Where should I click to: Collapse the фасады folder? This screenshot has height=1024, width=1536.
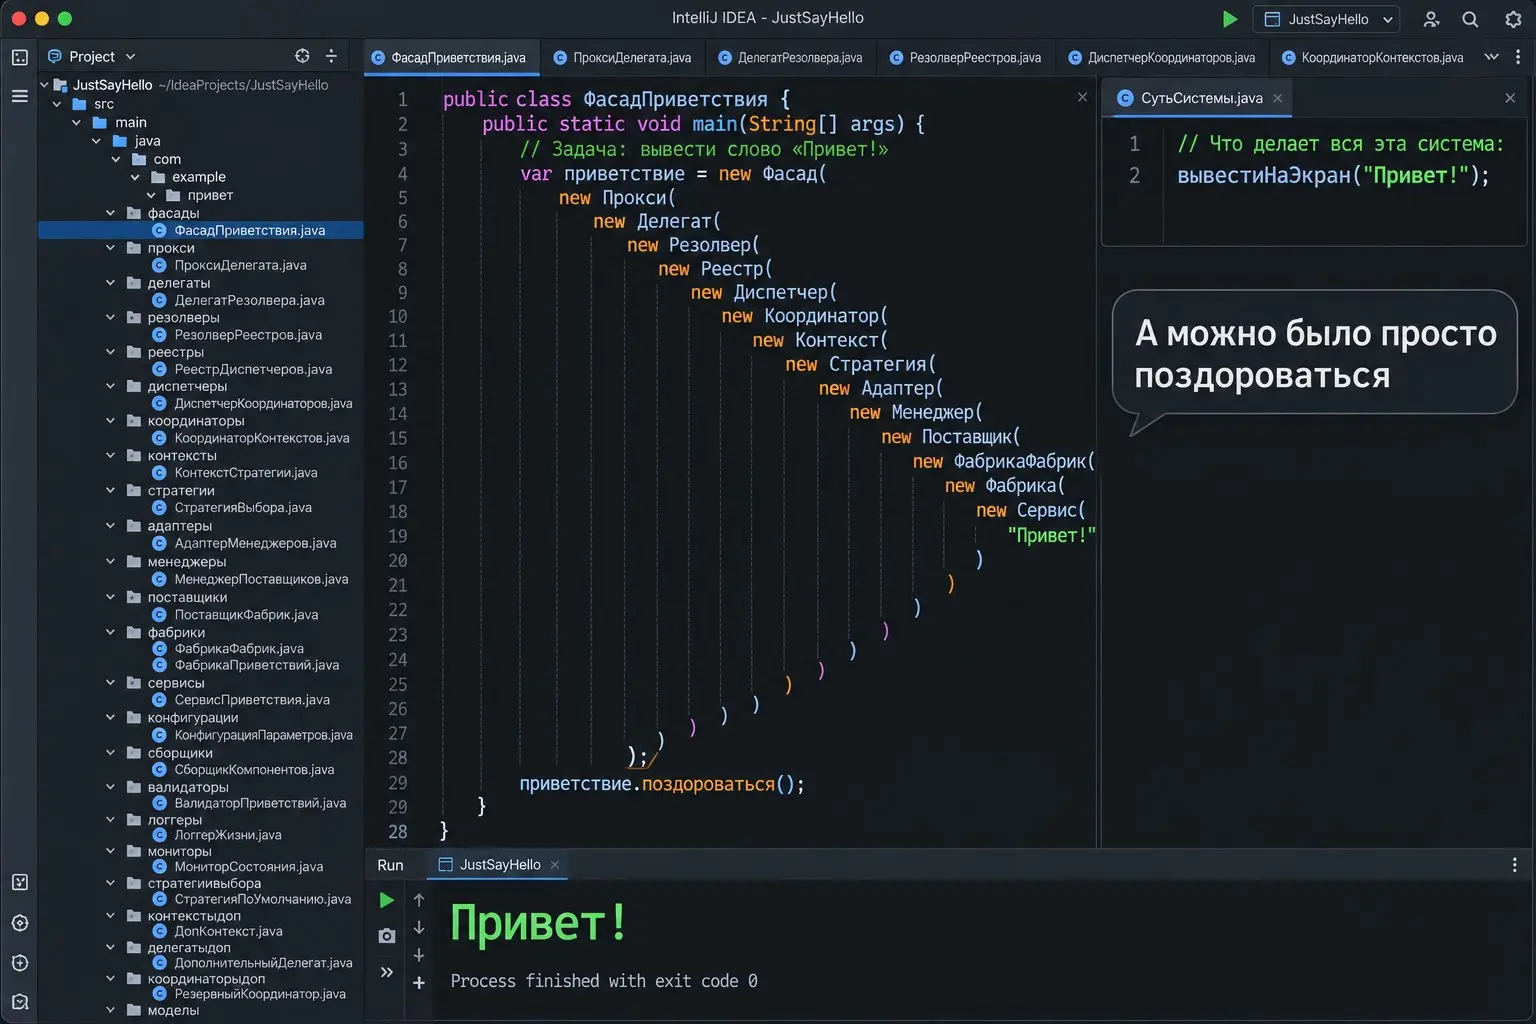(x=111, y=213)
